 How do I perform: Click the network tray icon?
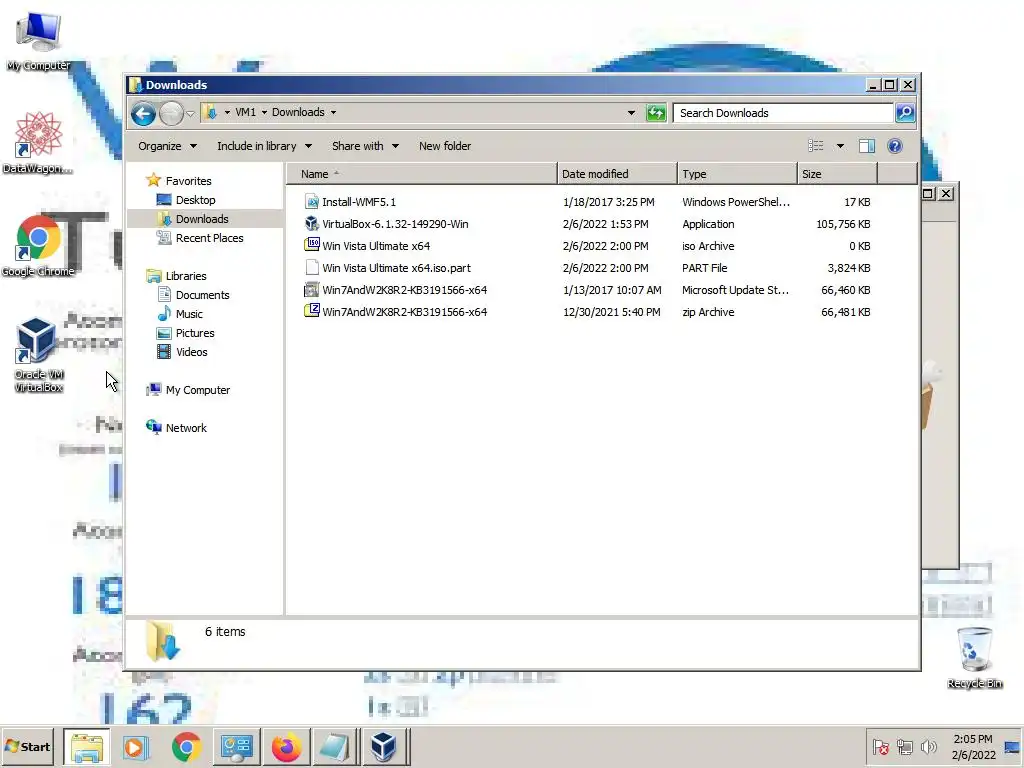pyautogui.click(x=904, y=747)
